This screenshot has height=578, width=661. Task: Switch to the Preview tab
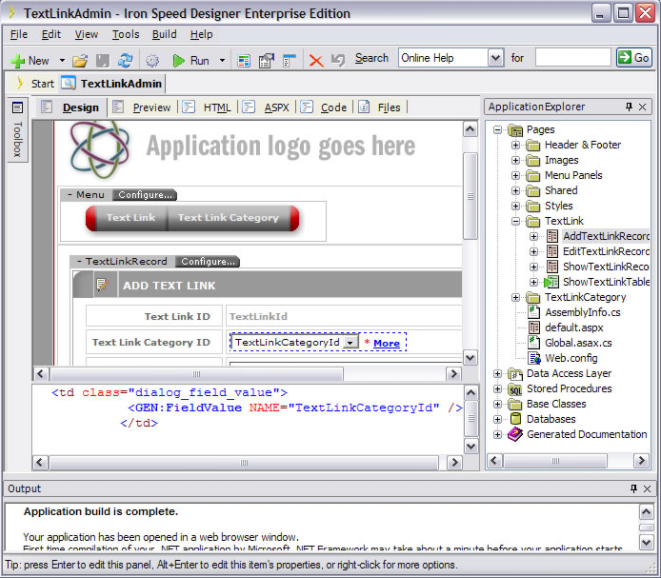tap(143, 108)
